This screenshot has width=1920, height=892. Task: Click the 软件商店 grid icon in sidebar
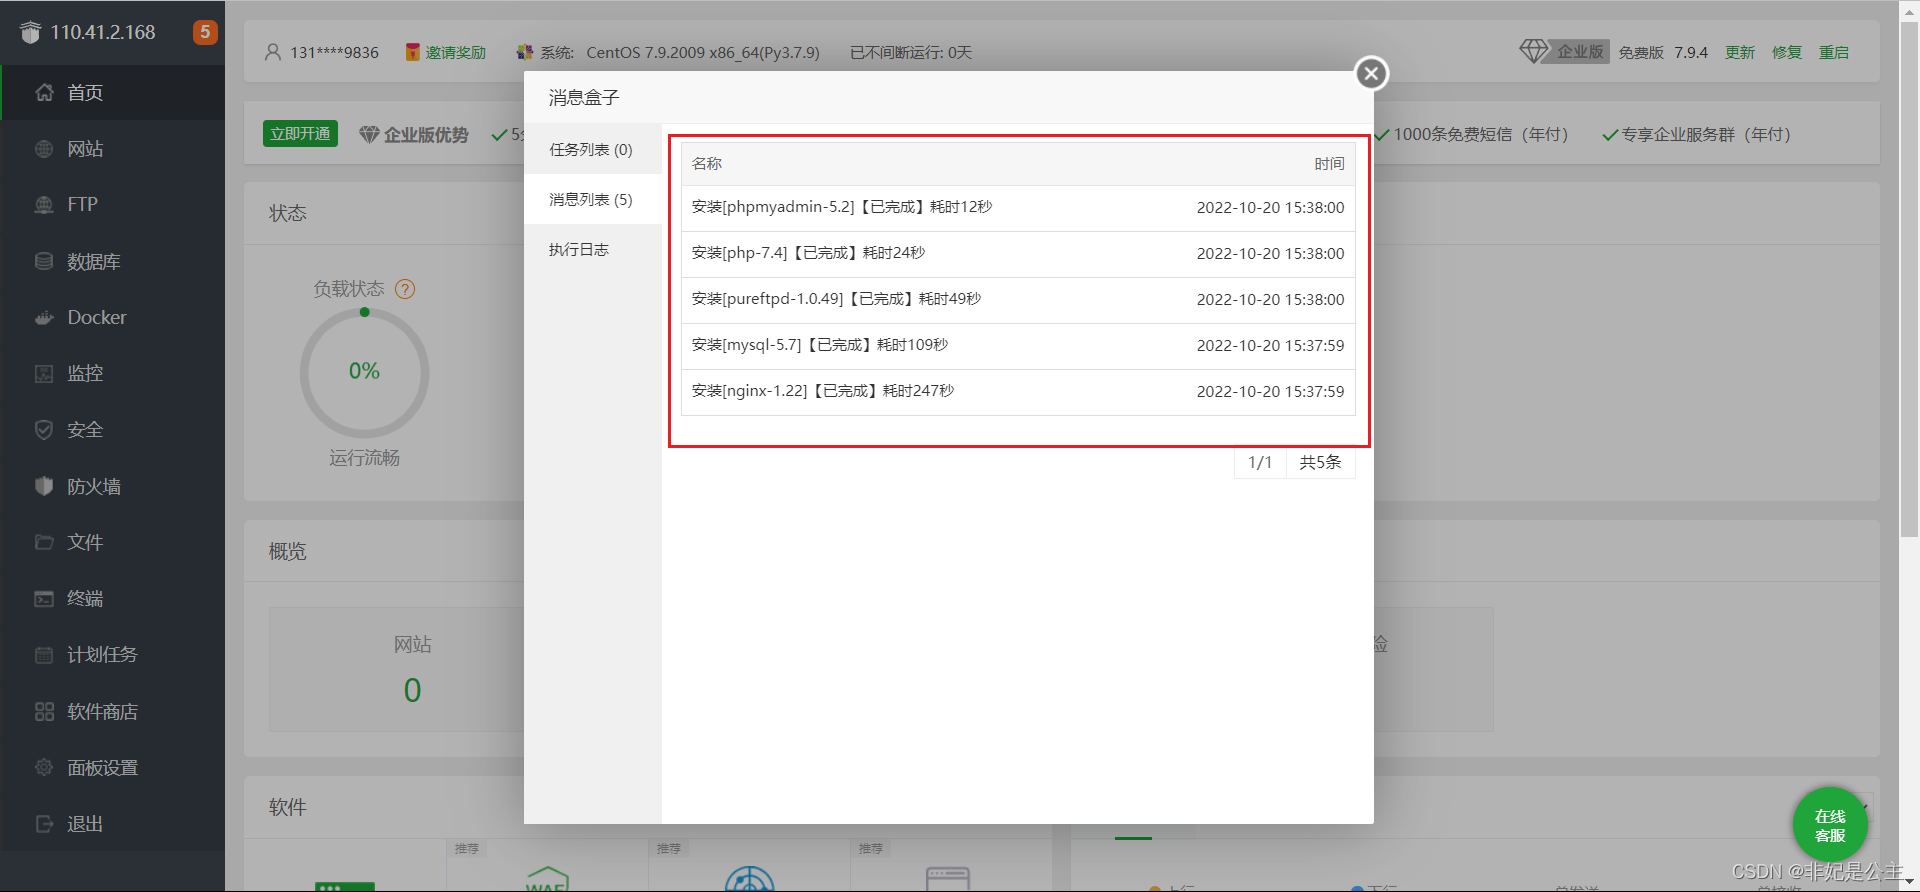tap(44, 711)
